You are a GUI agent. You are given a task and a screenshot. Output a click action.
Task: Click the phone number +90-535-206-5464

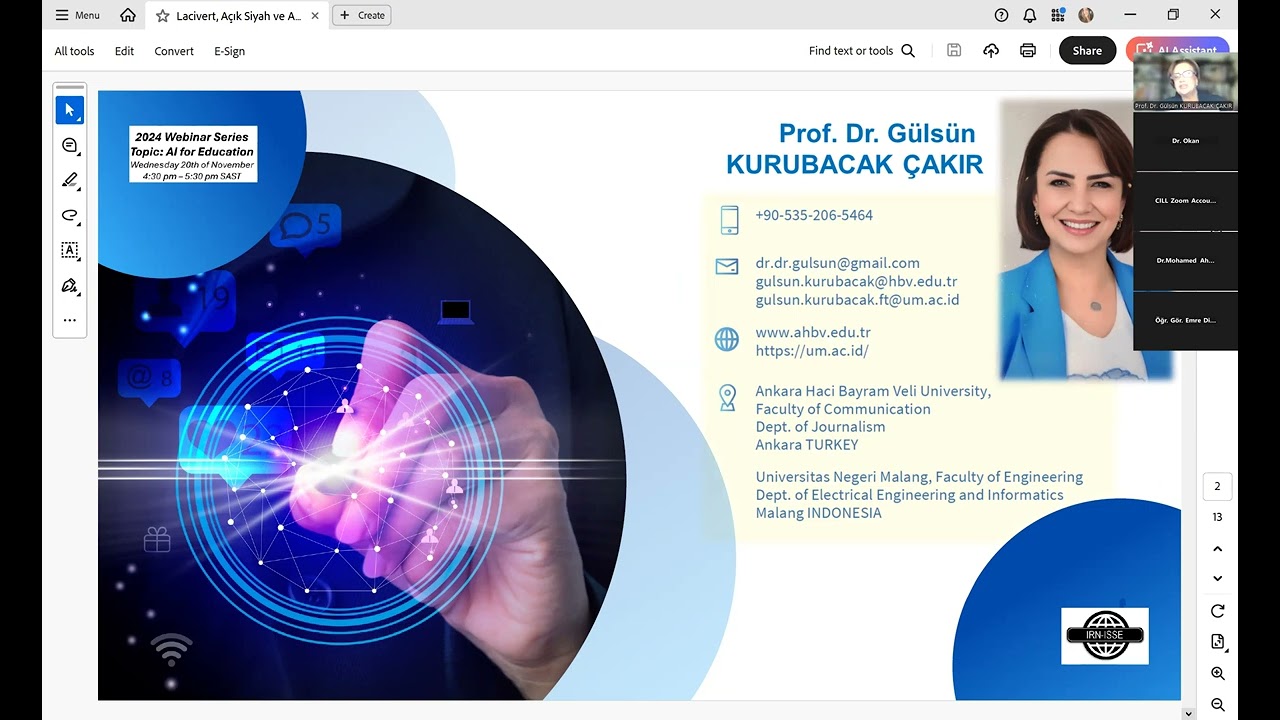click(814, 215)
